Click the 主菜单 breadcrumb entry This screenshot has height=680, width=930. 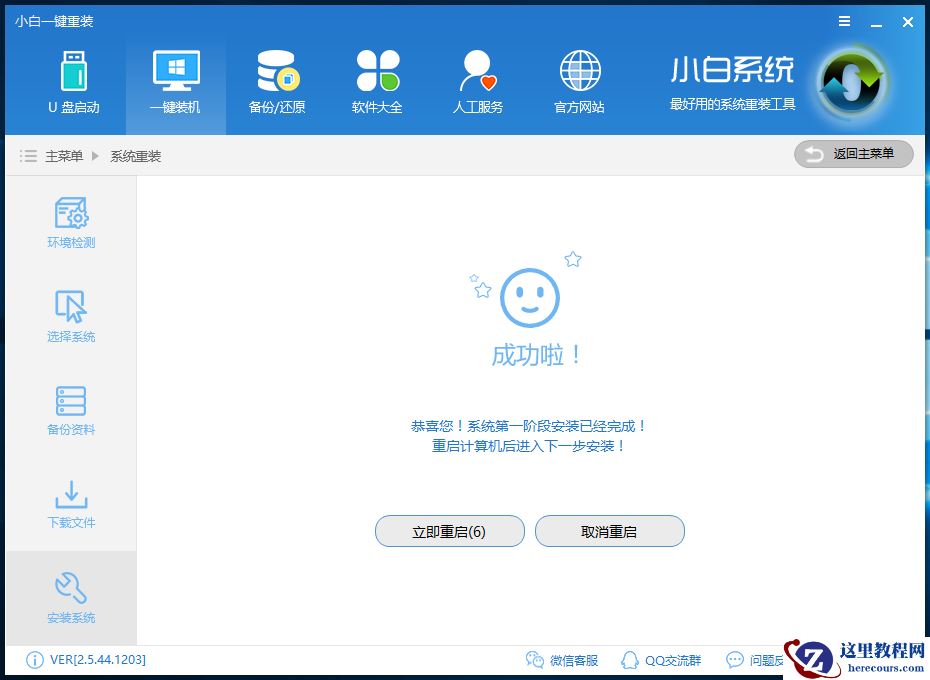(65, 156)
